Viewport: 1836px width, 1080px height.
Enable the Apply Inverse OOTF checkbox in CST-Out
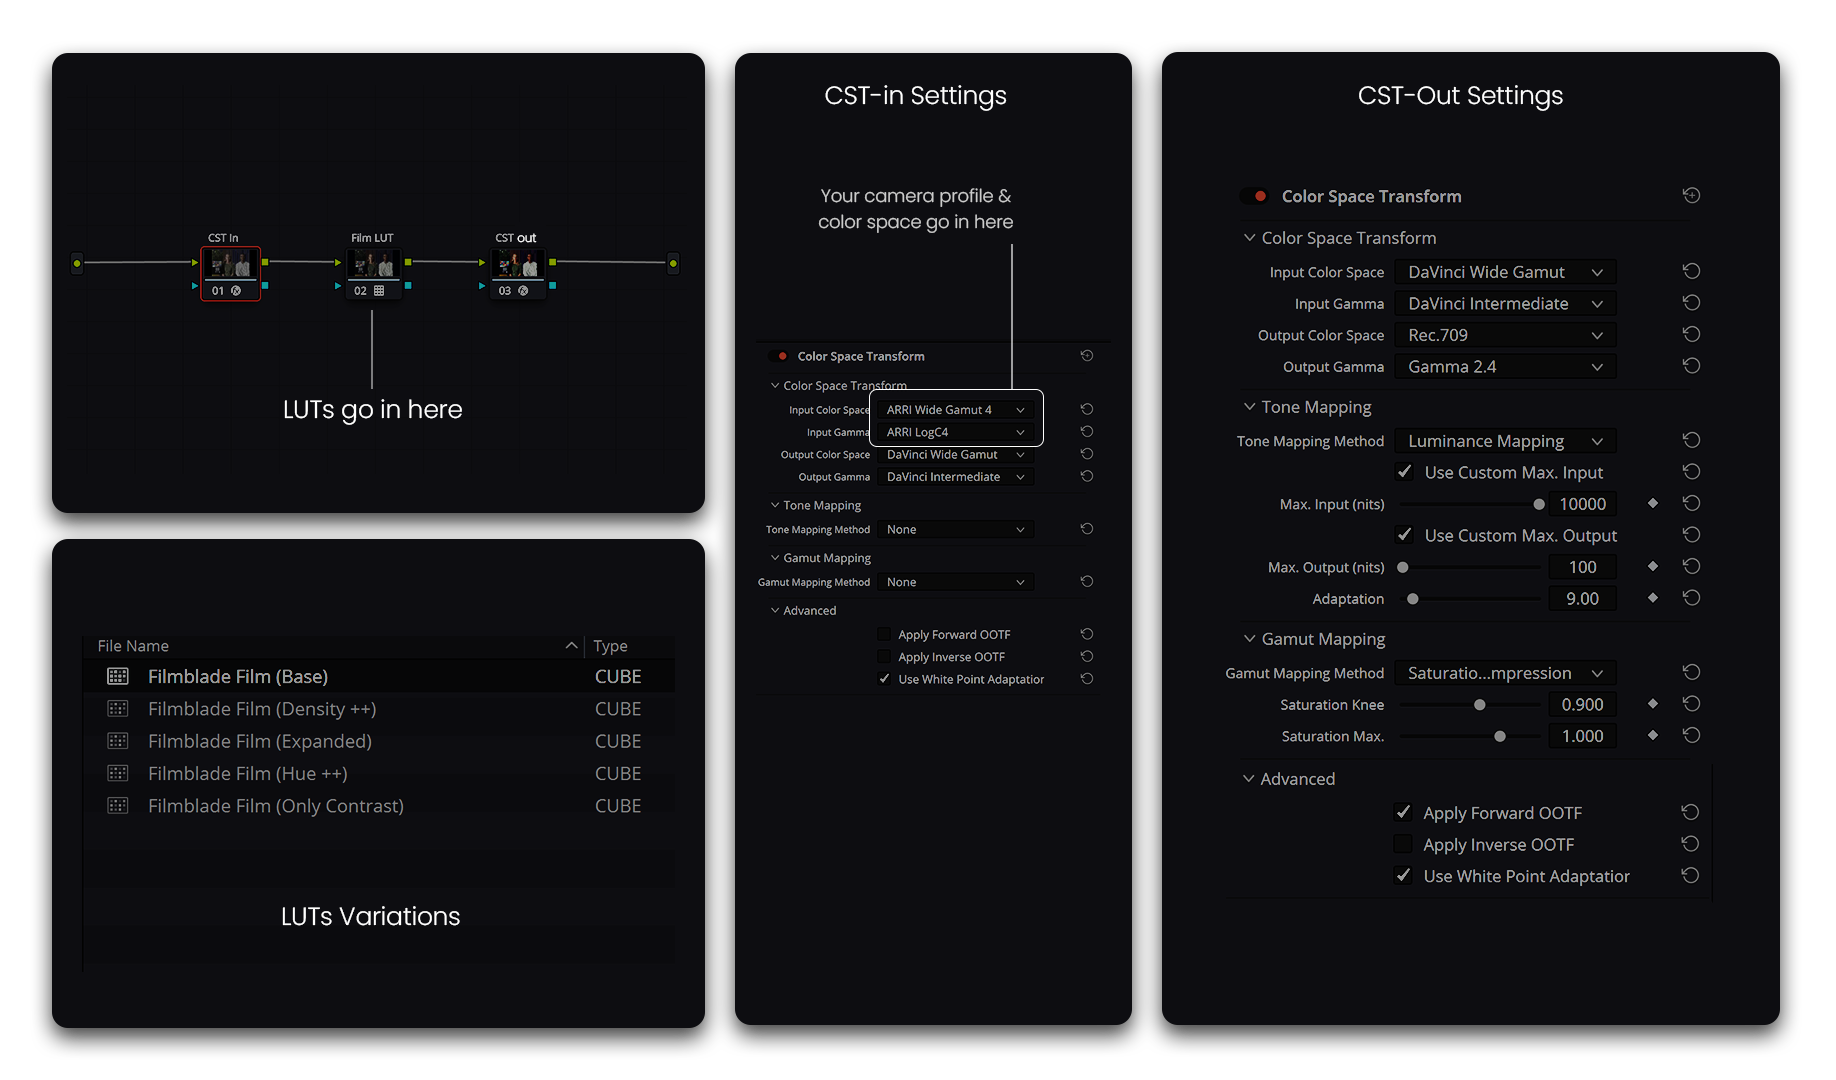(1404, 844)
